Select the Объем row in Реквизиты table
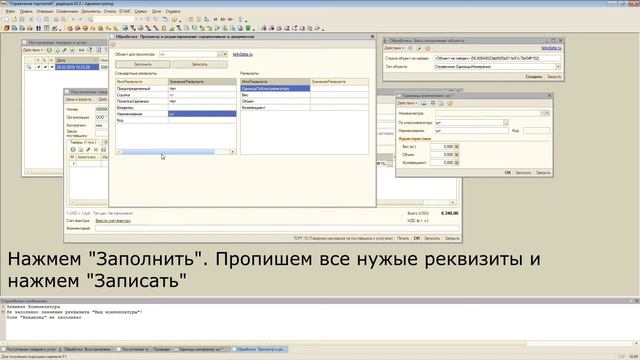Image resolution: width=640 pixels, height=360 pixels. click(304, 101)
